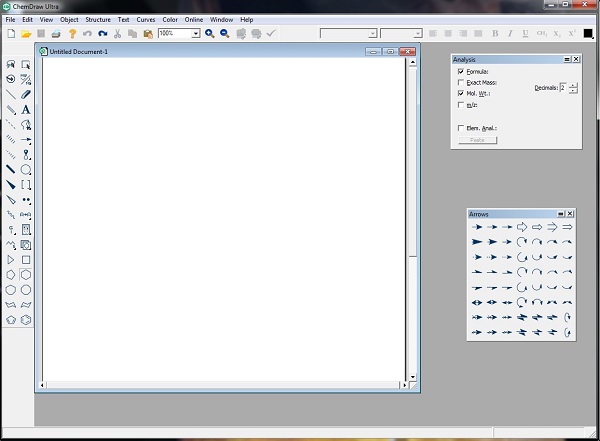The image size is (600, 441).
Task: Click the Paste button in the Analysis panel
Action: coord(477,140)
